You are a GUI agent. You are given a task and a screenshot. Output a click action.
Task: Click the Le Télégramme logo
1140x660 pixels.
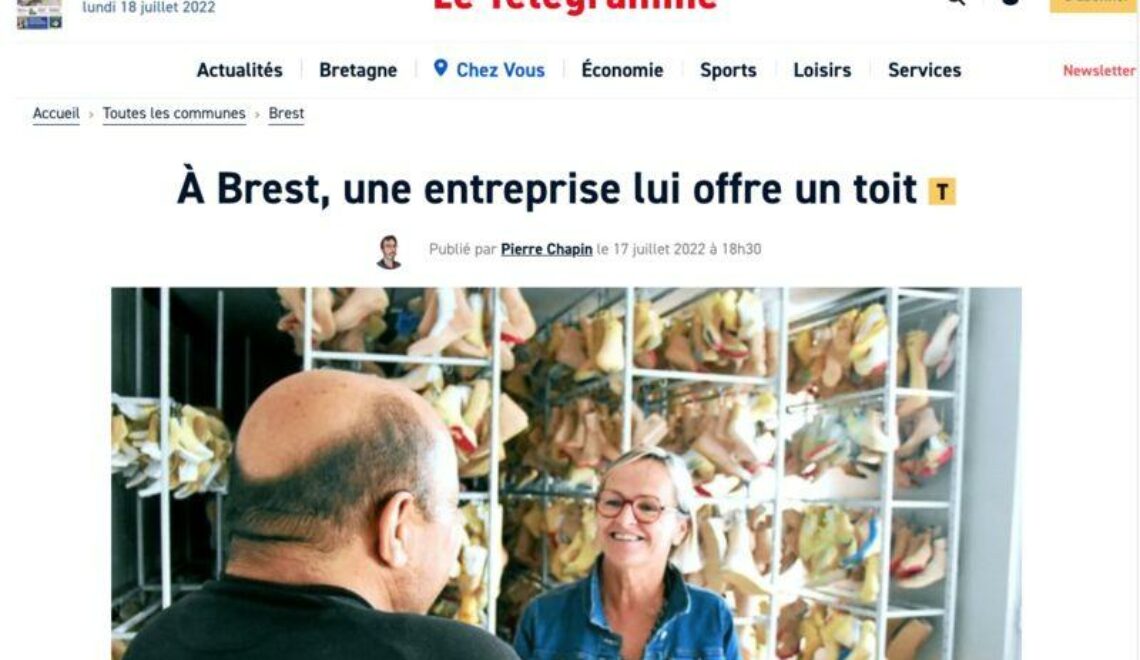[x=574, y=6]
